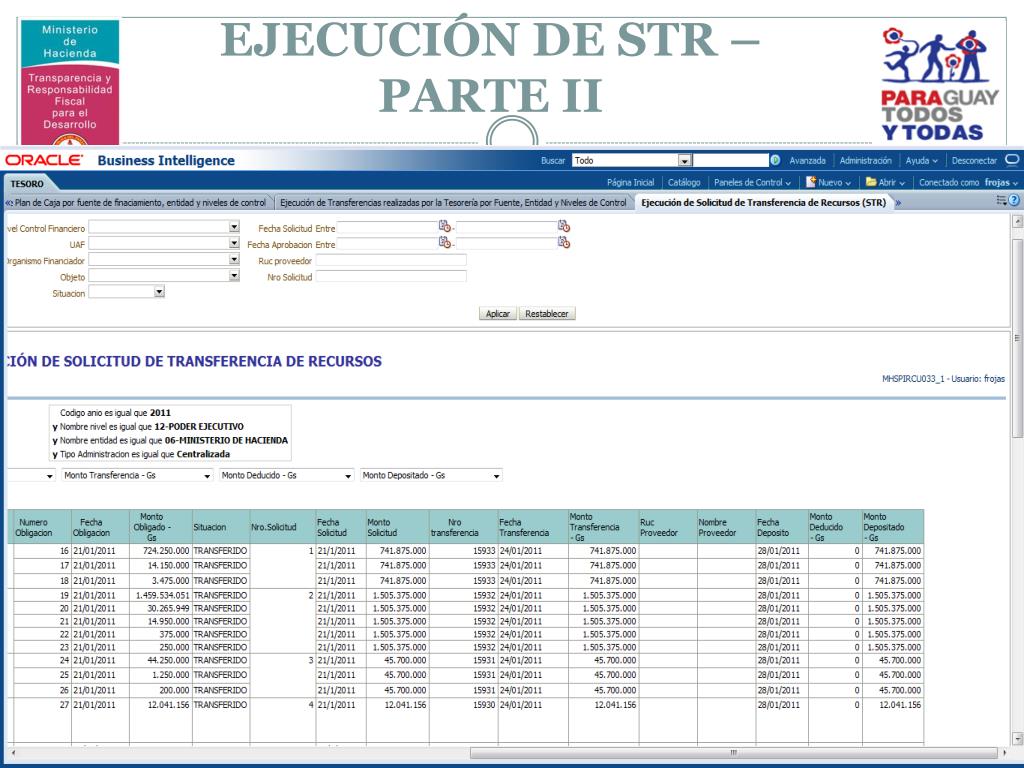Click the Ministerio de Hacienda logo
1024x768 pixels.
click(70, 82)
